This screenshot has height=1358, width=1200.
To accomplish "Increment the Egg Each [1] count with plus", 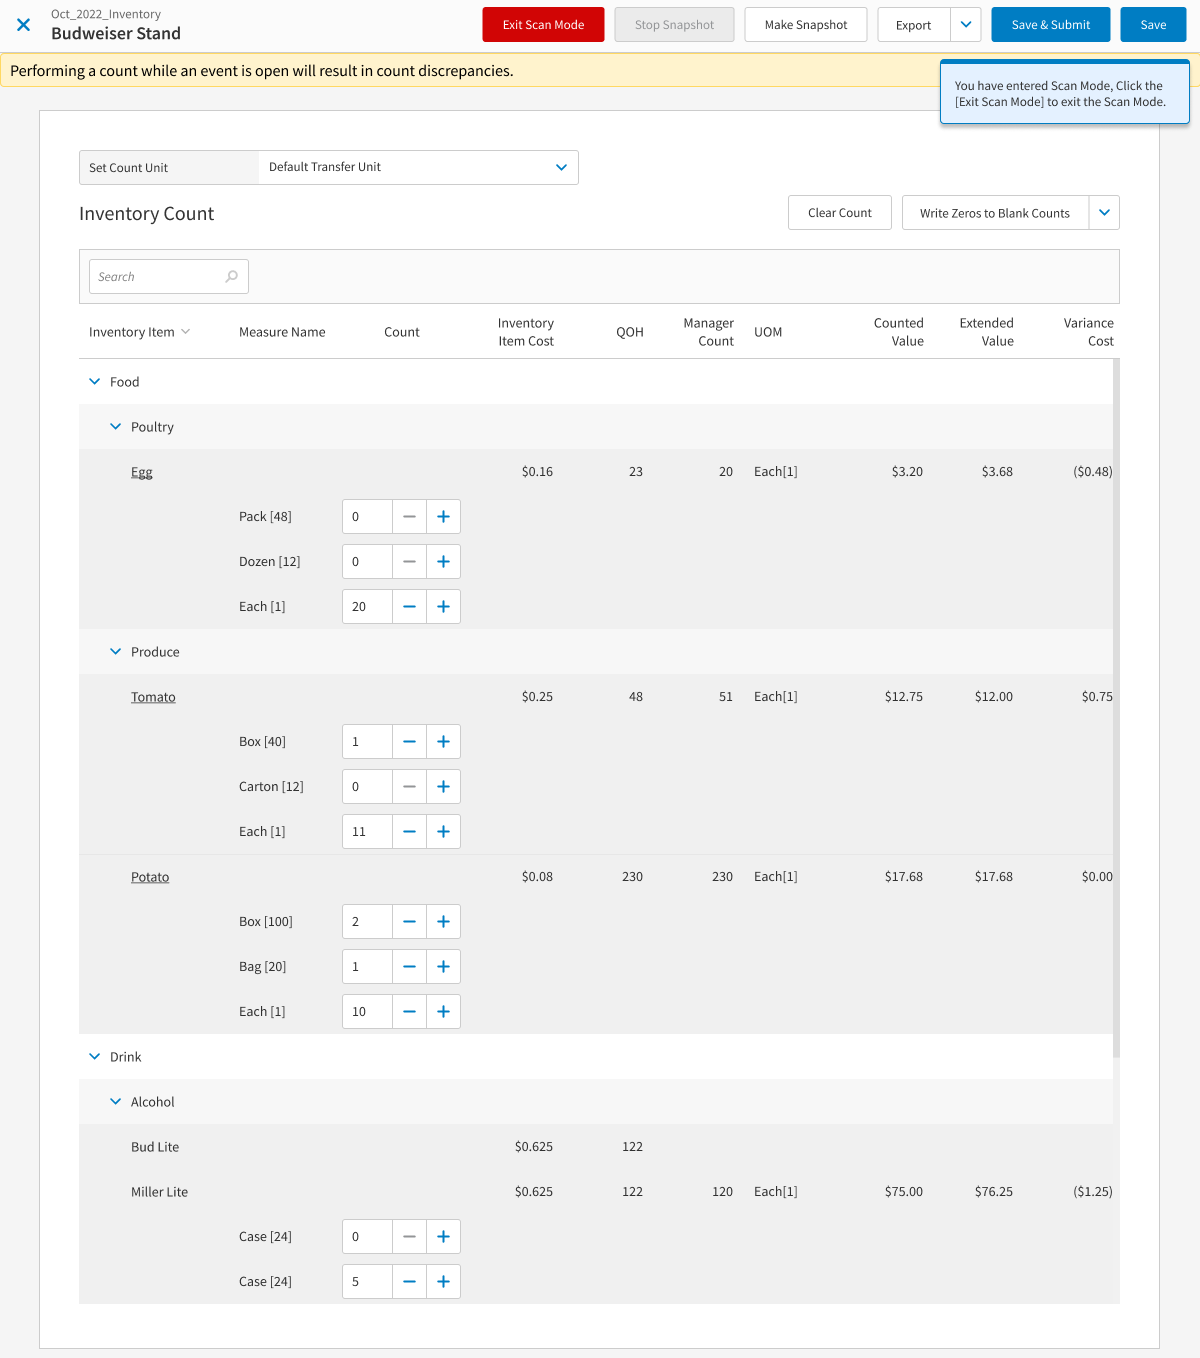I will point(443,606).
